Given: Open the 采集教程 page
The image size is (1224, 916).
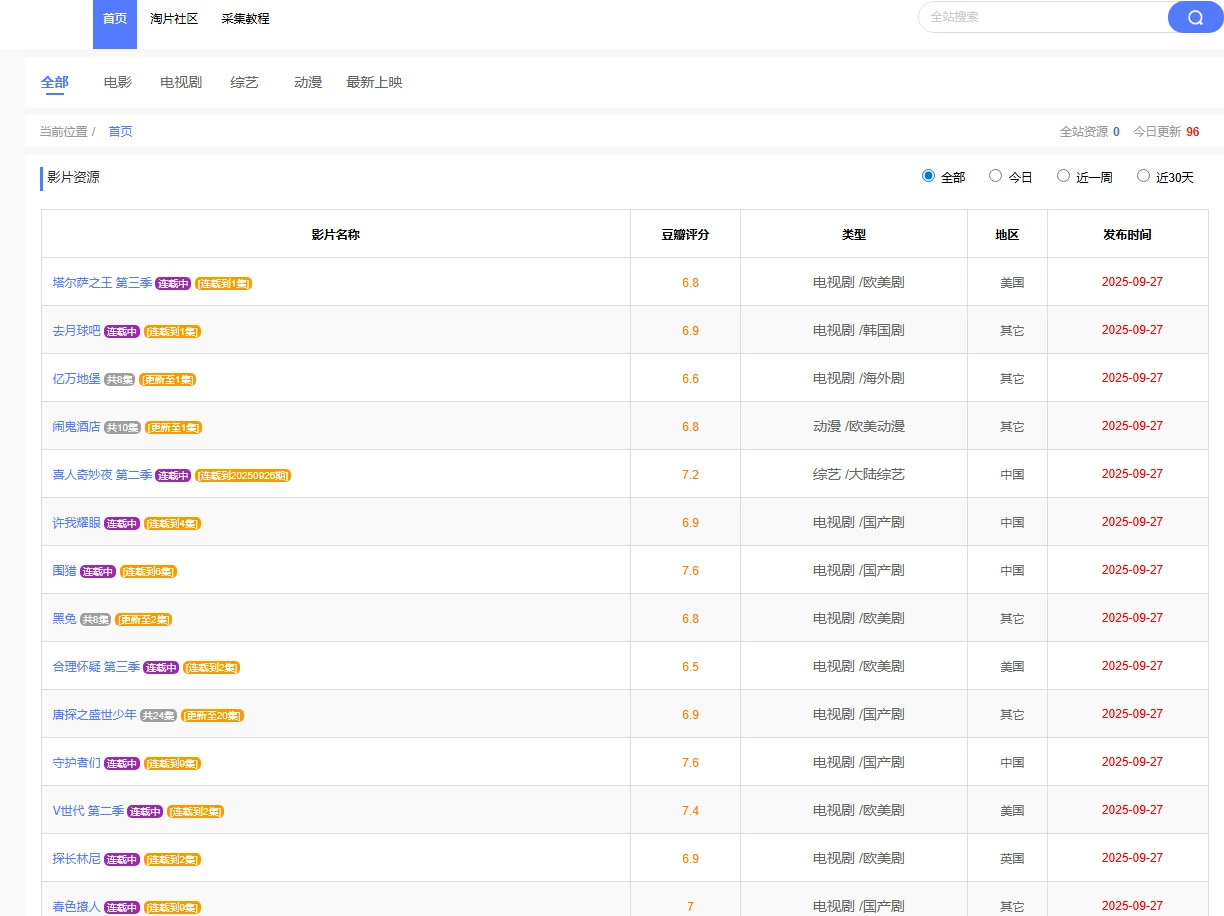Looking at the screenshot, I should [x=246, y=18].
